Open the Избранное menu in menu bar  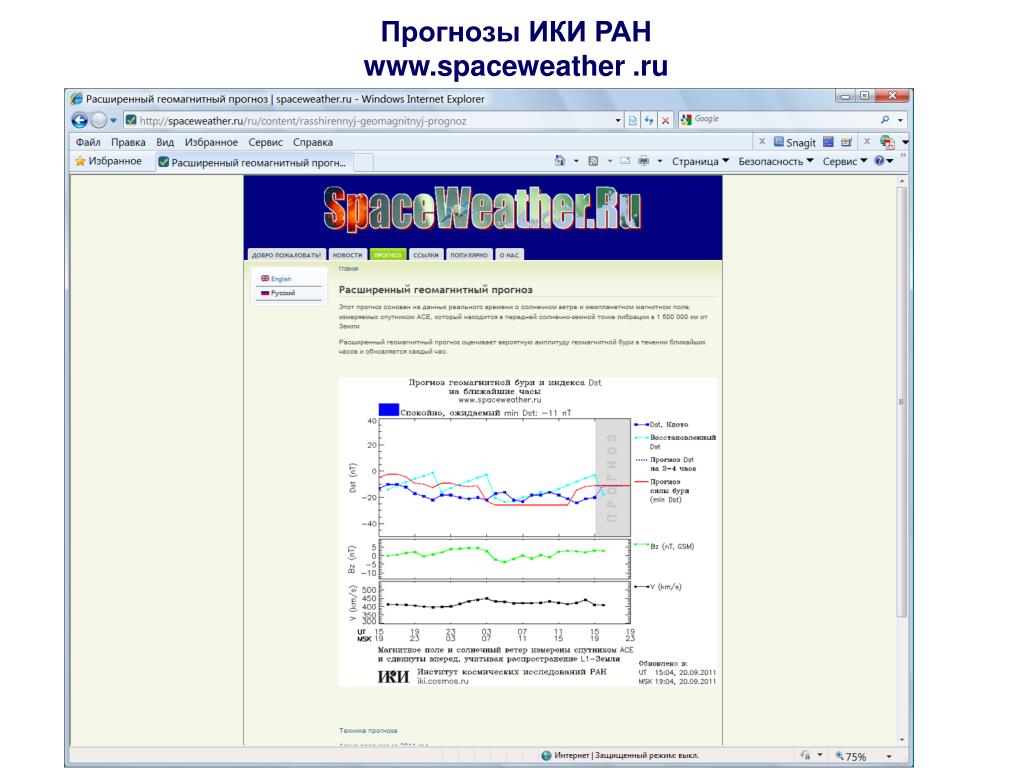tap(211, 142)
